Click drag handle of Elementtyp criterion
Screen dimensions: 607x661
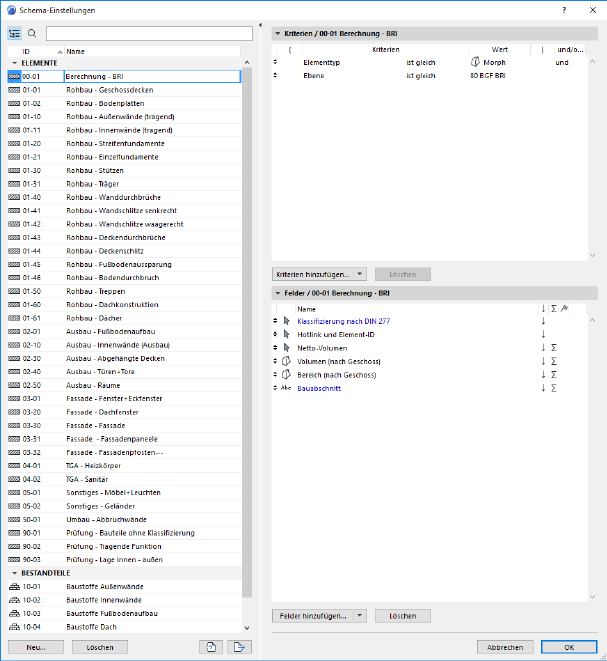point(275,62)
